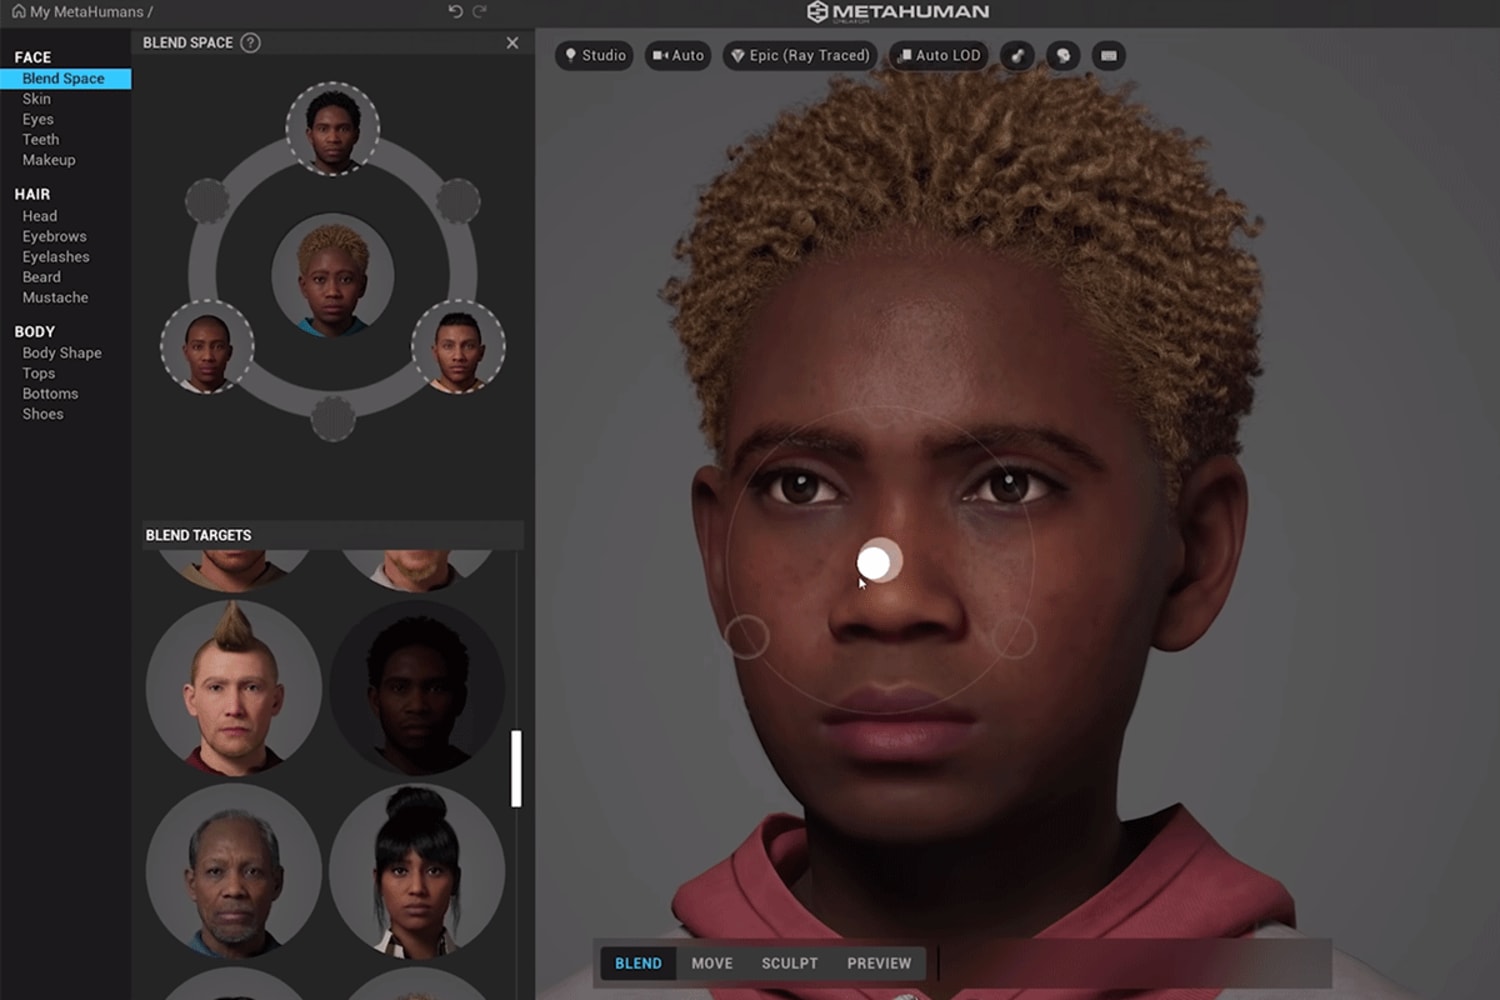
Task: Close the Blend Space panel
Action: point(512,43)
